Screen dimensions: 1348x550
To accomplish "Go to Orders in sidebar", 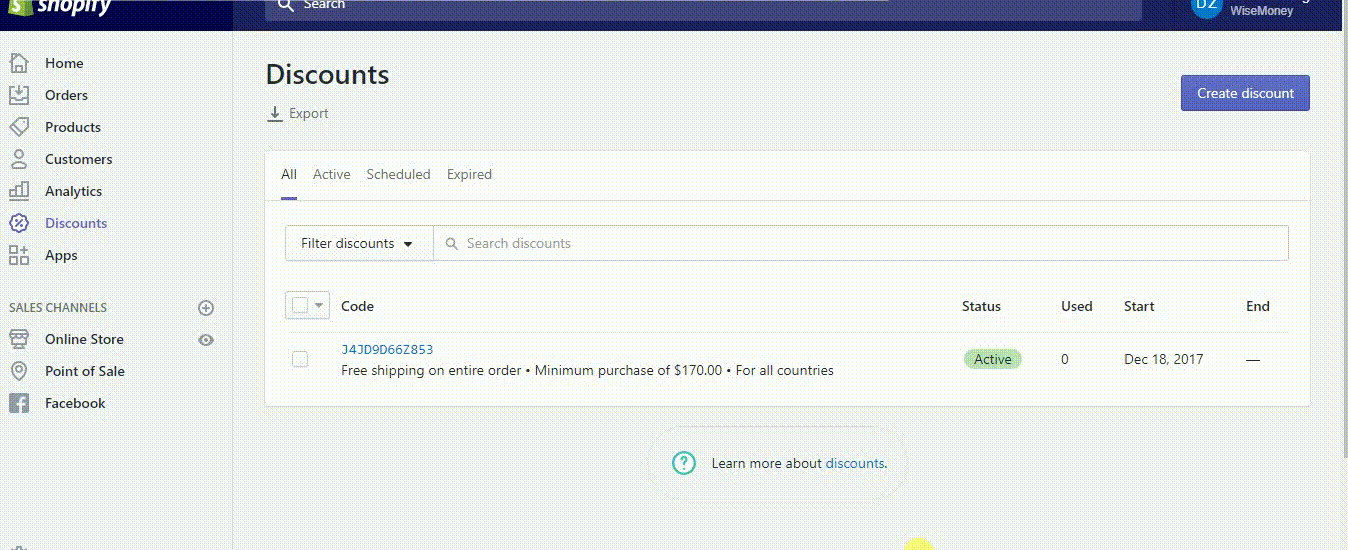I will pos(66,95).
